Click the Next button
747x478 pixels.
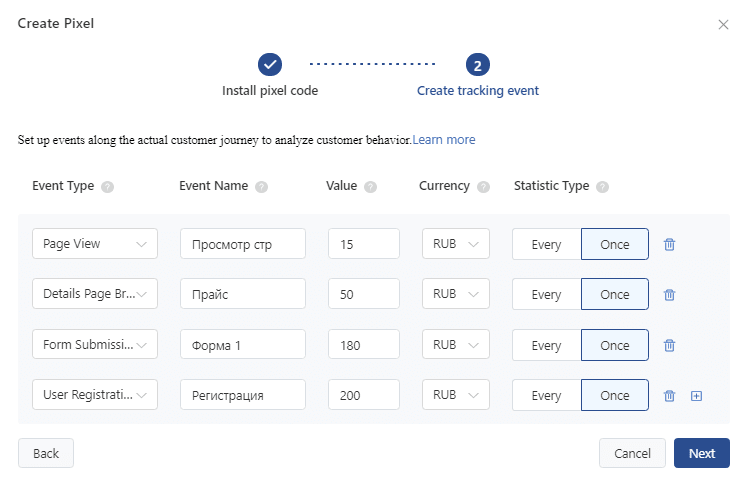702,453
